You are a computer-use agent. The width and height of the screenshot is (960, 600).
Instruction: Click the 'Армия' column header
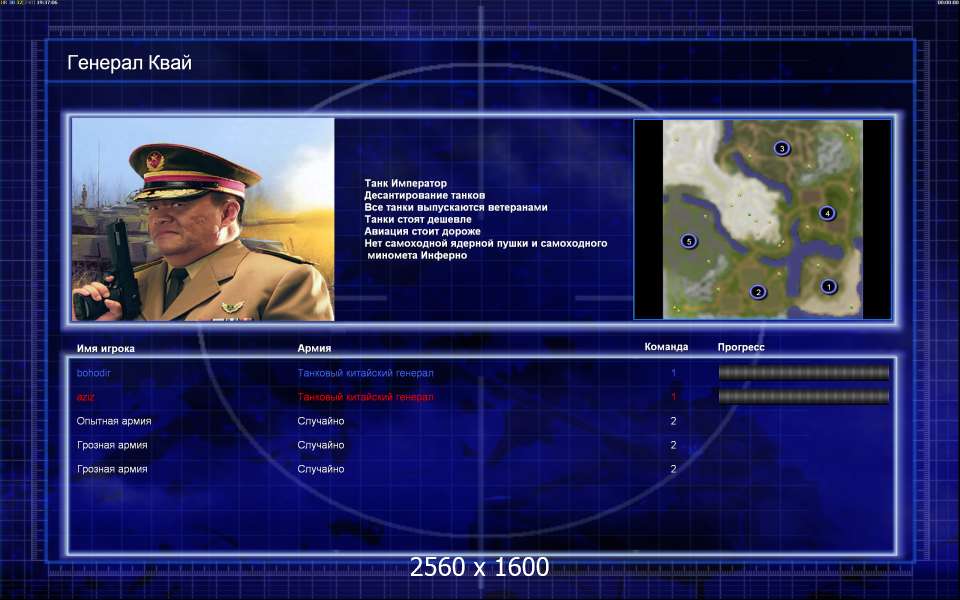point(314,348)
